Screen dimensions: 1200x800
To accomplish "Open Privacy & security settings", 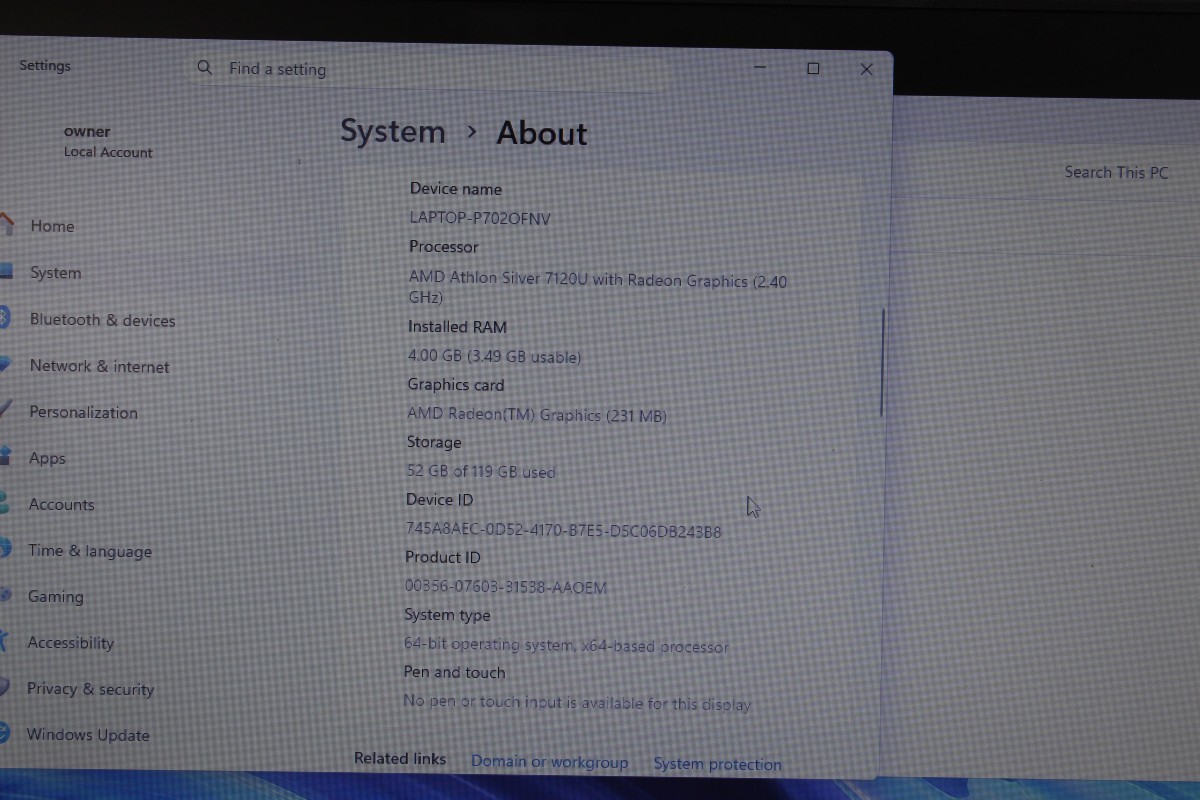I will coord(90,689).
